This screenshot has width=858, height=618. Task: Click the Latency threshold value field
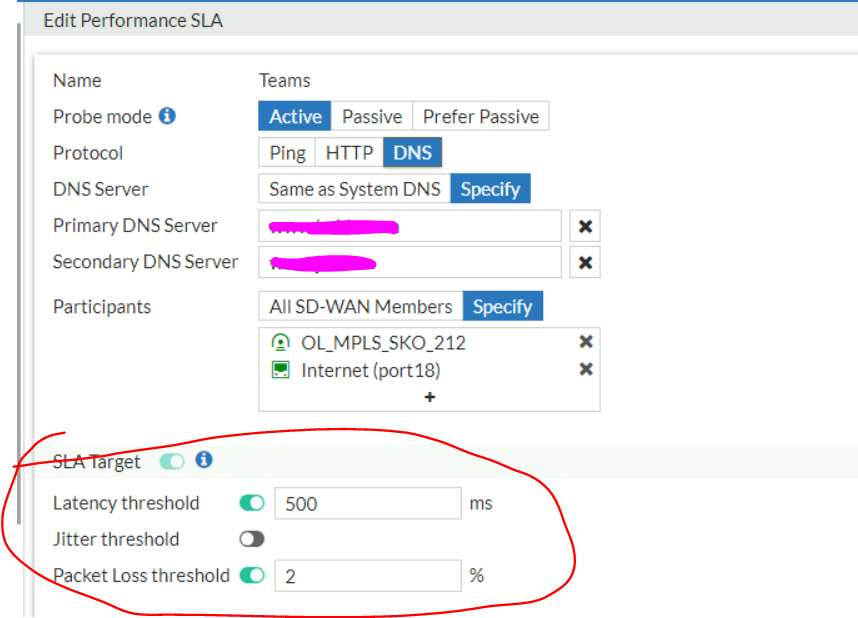[367, 504]
